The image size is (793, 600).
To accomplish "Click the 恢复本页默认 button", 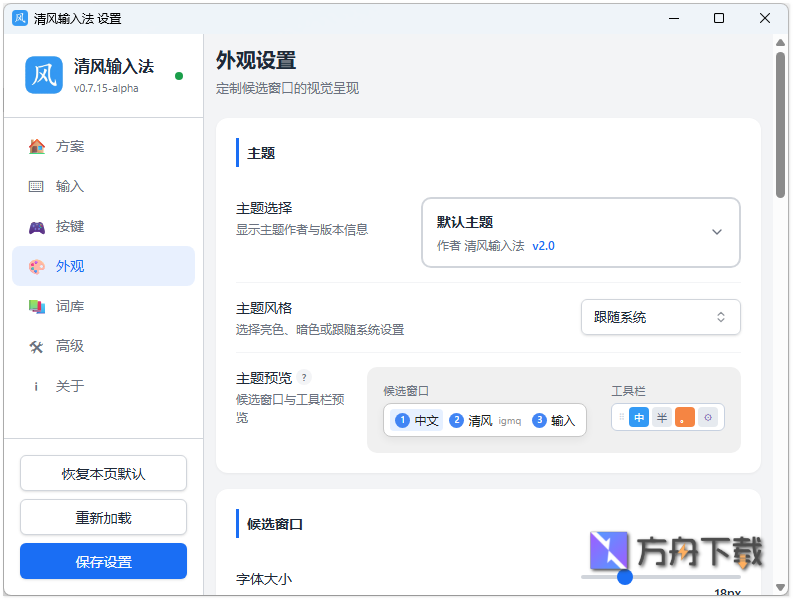I will click(103, 474).
